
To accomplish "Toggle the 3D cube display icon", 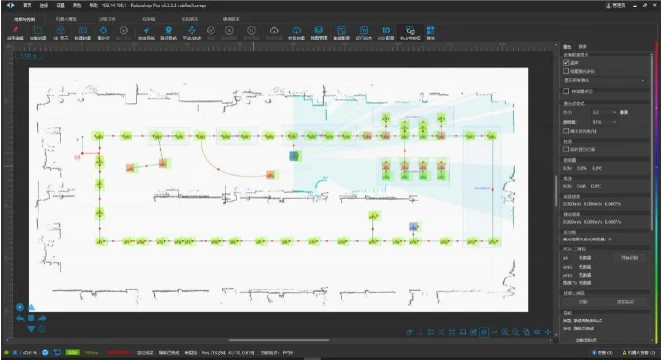I will tap(60, 30).
